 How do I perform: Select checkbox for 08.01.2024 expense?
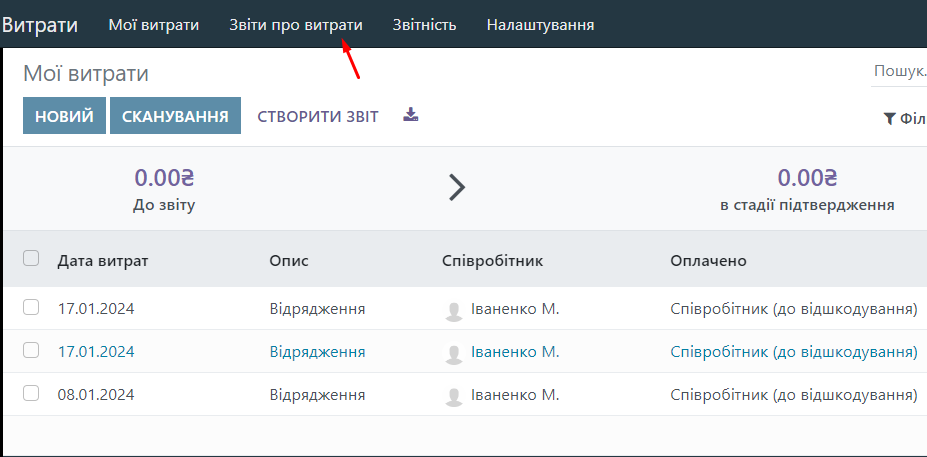pyautogui.click(x=31, y=394)
